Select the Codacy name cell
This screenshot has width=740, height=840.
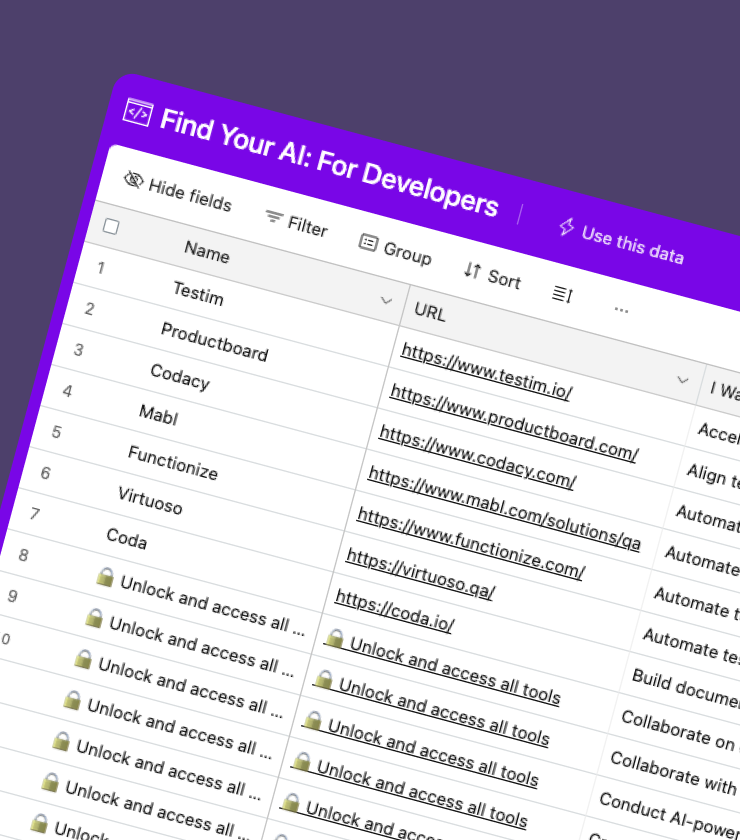pyautogui.click(x=180, y=377)
